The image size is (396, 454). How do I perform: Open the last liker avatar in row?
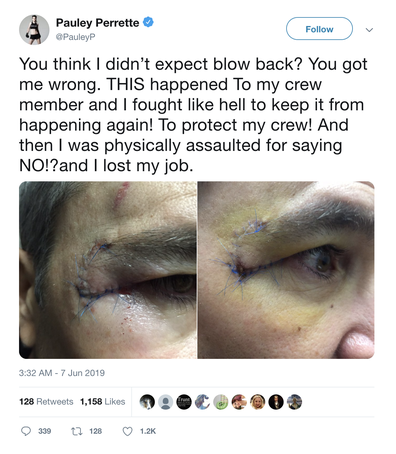coord(294,402)
